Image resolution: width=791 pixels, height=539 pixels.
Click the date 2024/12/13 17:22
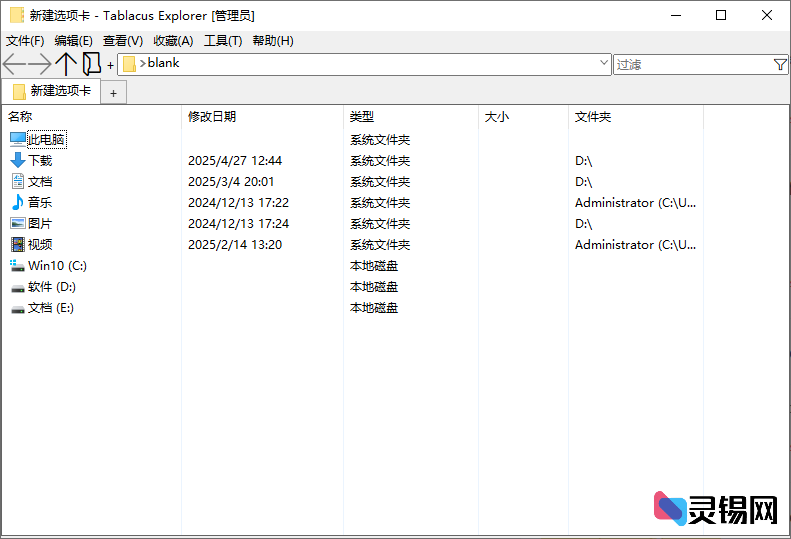pos(239,203)
